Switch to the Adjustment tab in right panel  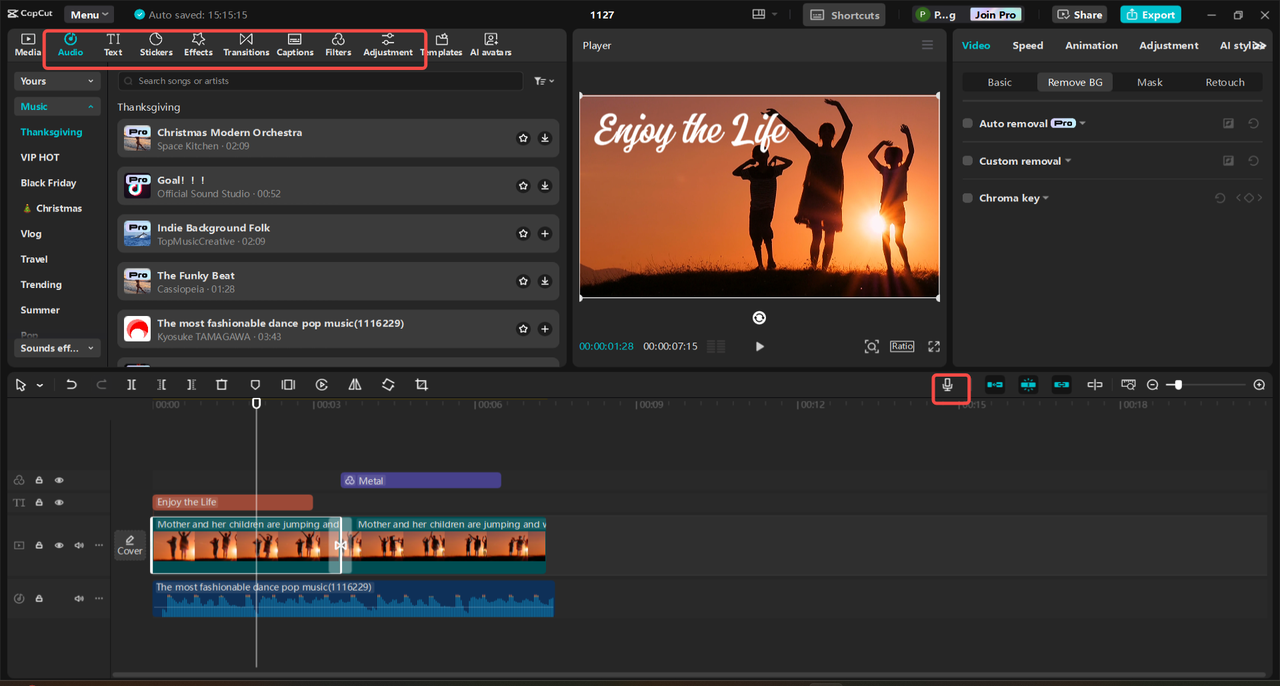pos(1168,45)
